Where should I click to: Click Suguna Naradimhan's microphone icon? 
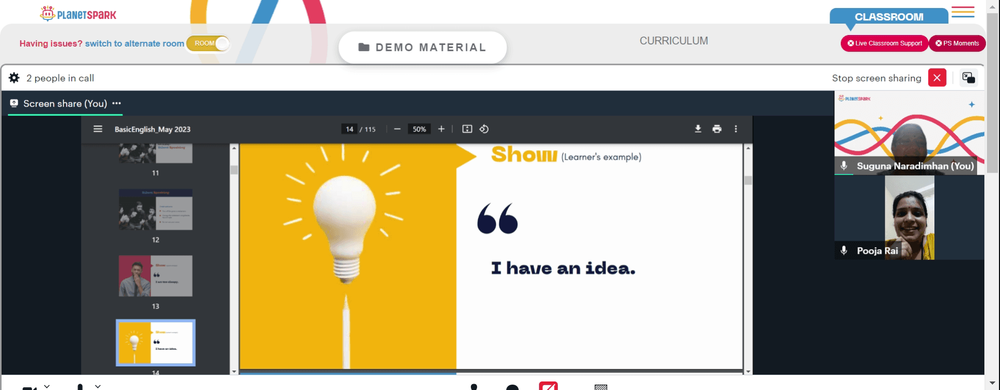pyautogui.click(x=844, y=166)
